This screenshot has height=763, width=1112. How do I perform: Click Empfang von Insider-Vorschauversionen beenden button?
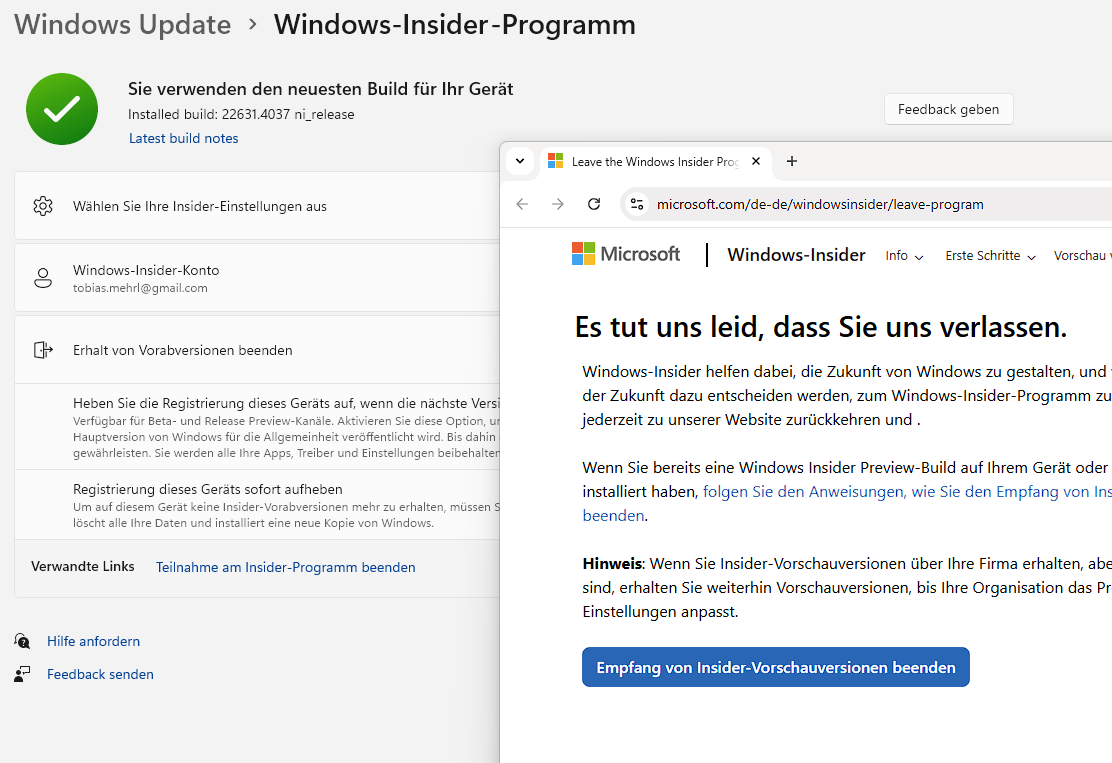point(775,667)
